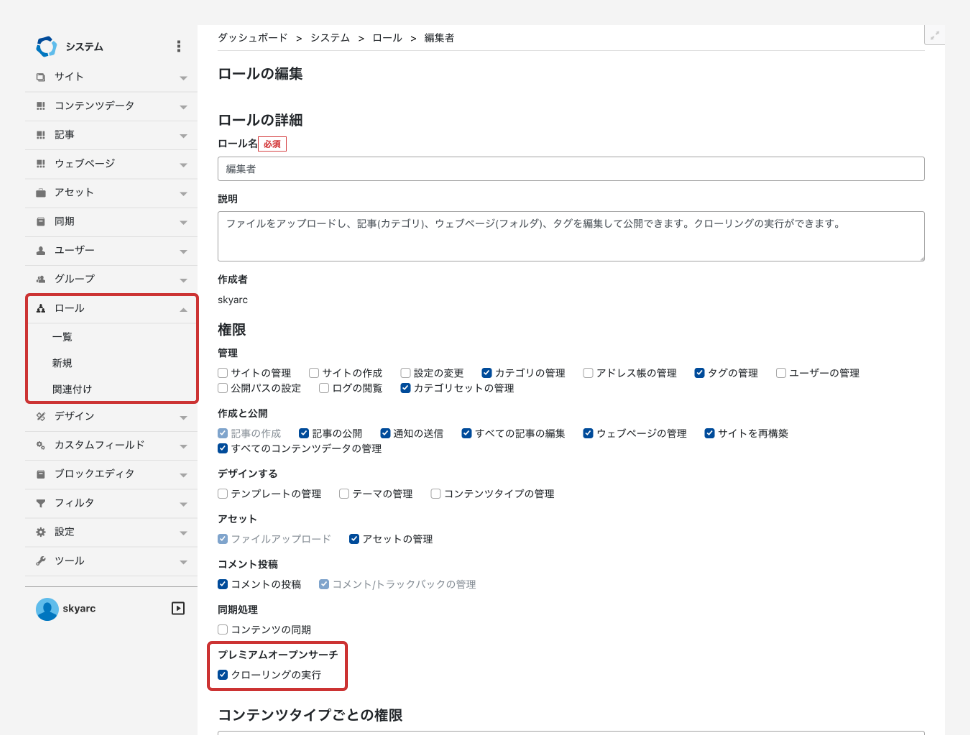Click the ロール名 text input field
The height and width of the screenshot is (735, 970).
click(570, 169)
